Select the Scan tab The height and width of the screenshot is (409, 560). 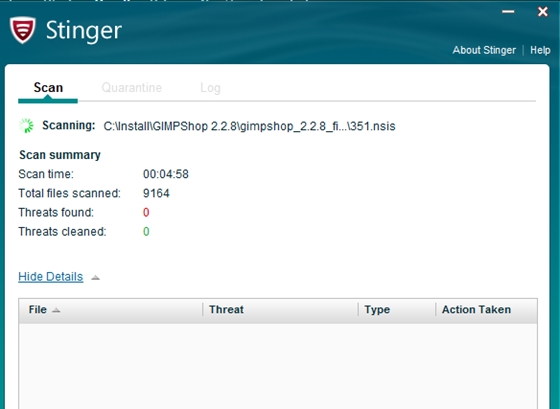(x=48, y=88)
